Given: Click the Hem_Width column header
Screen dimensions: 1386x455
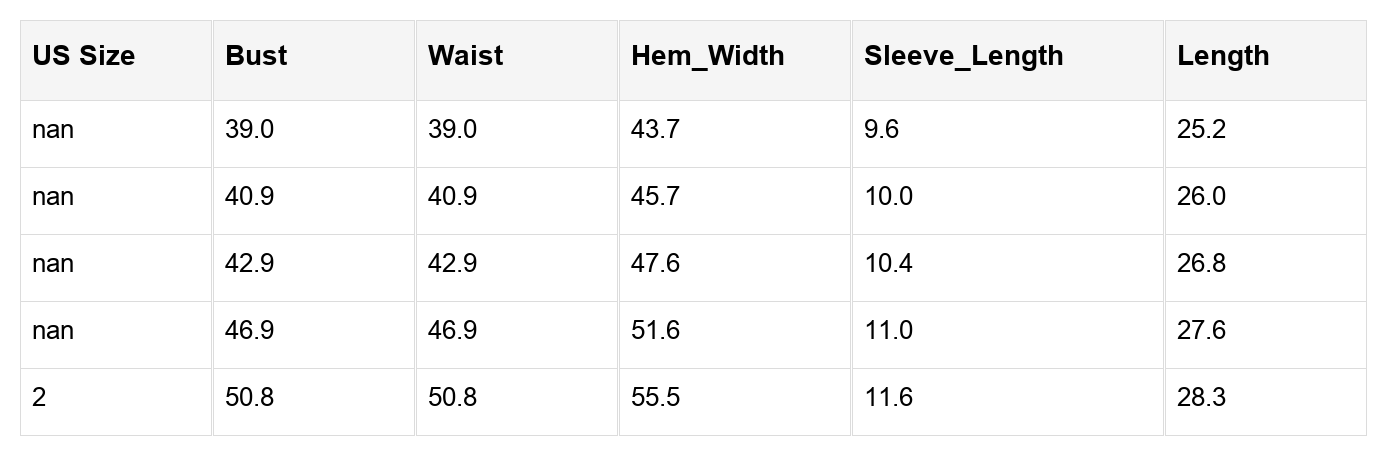Looking at the screenshot, I should pos(707,56).
